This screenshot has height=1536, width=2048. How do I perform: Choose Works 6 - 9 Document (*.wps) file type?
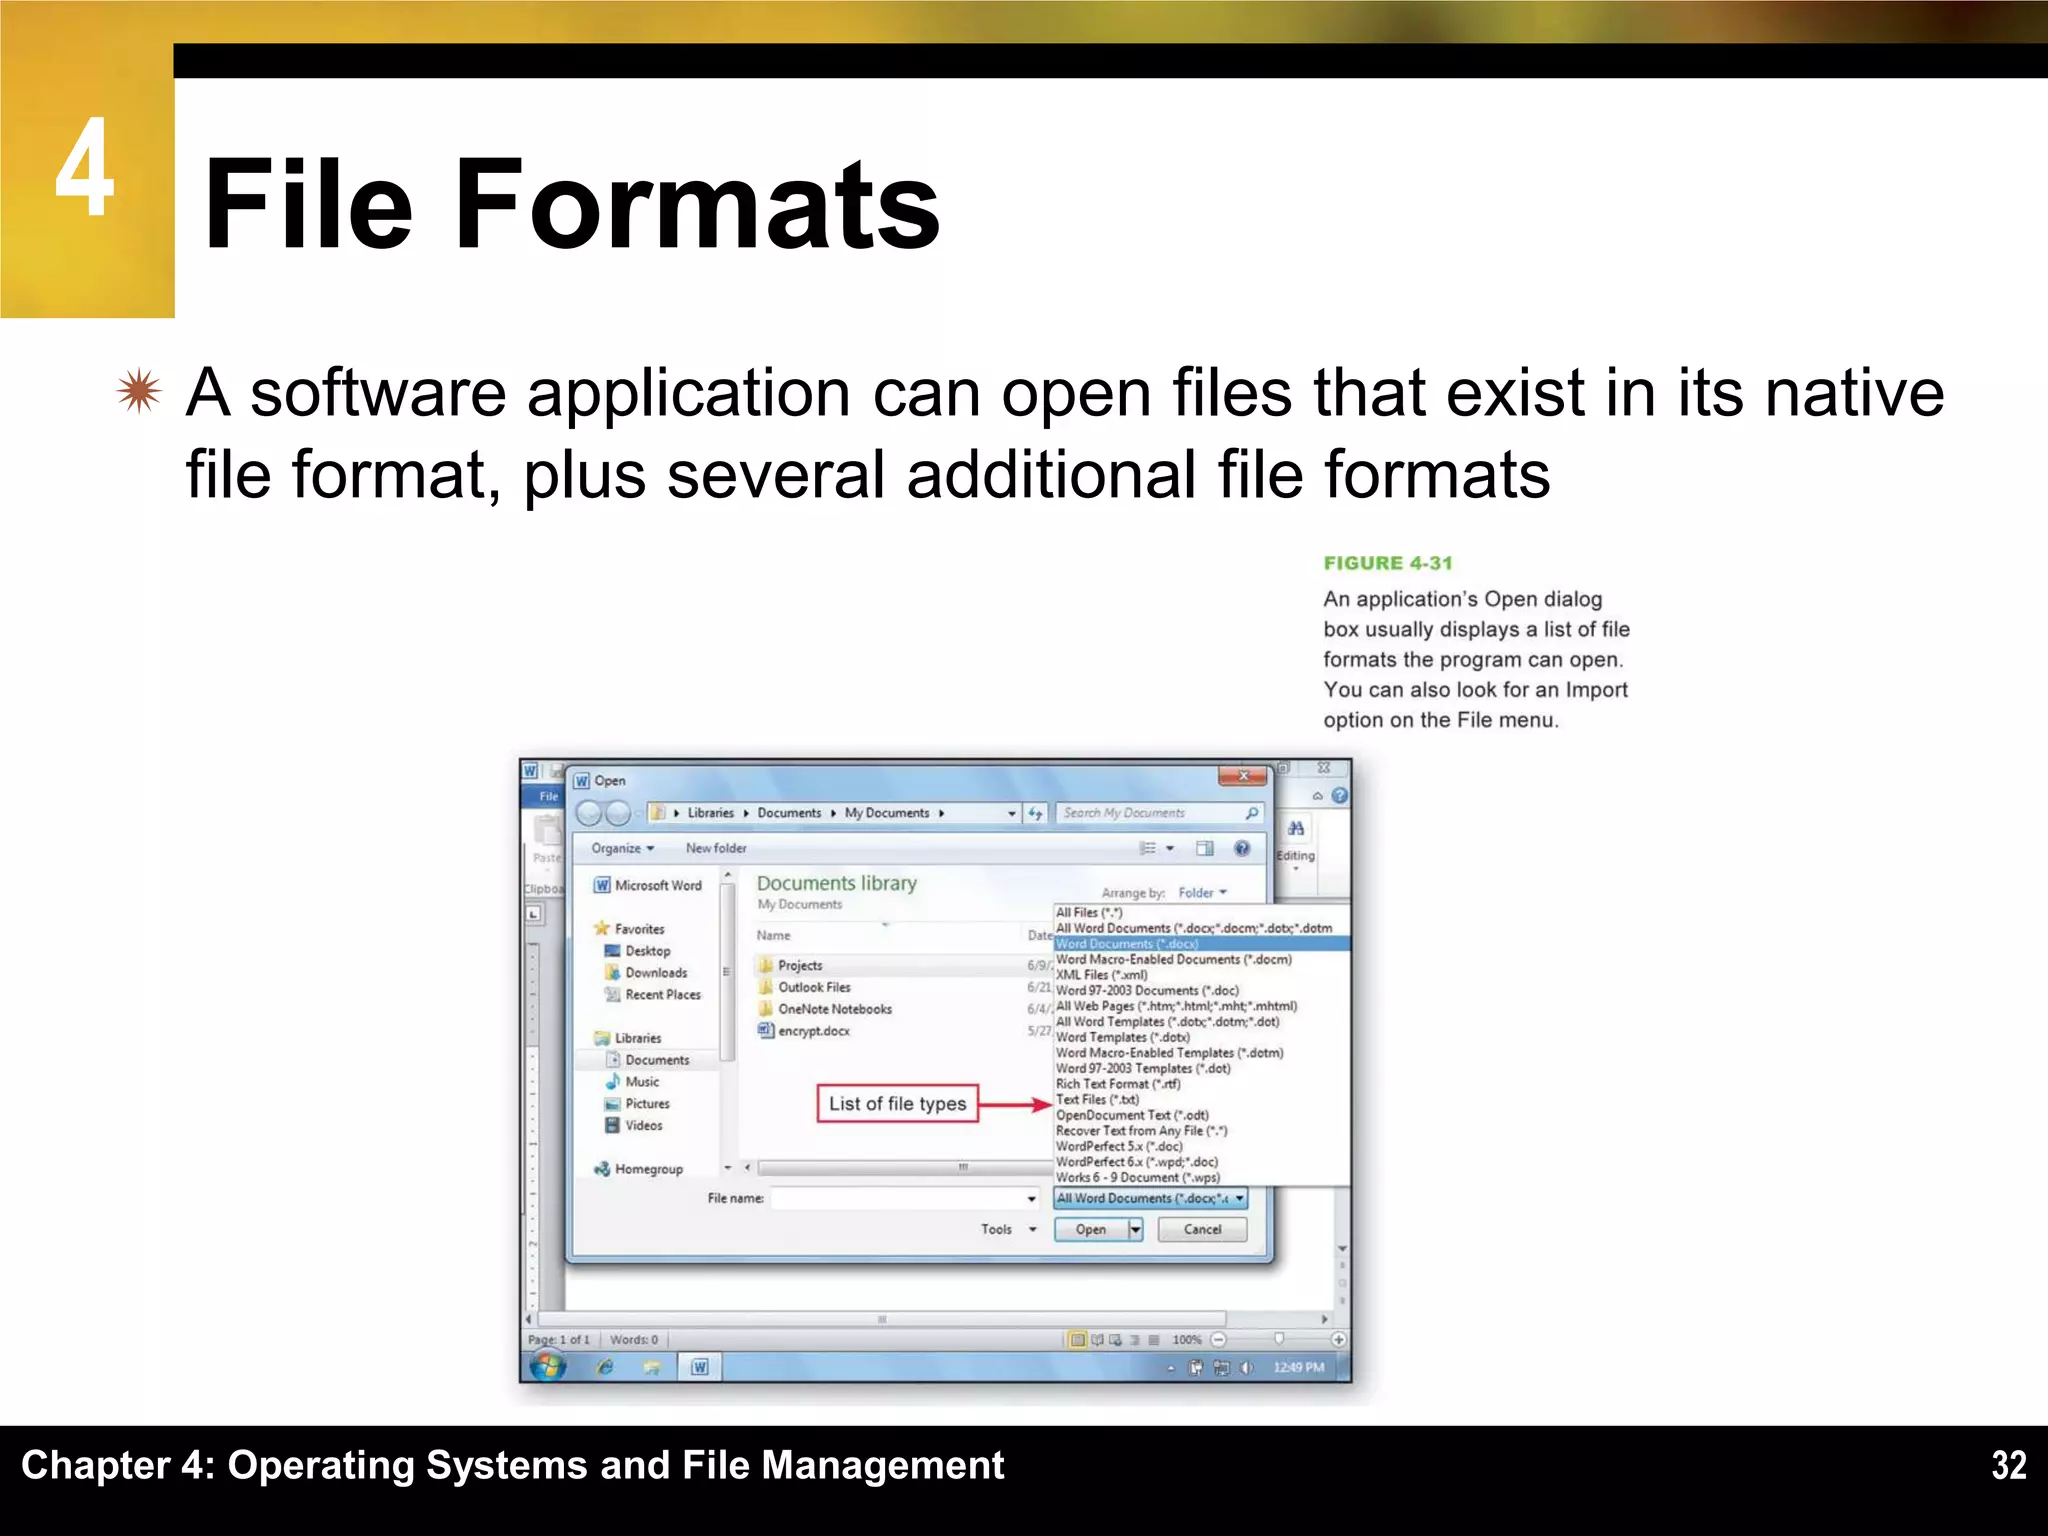click(1138, 1178)
